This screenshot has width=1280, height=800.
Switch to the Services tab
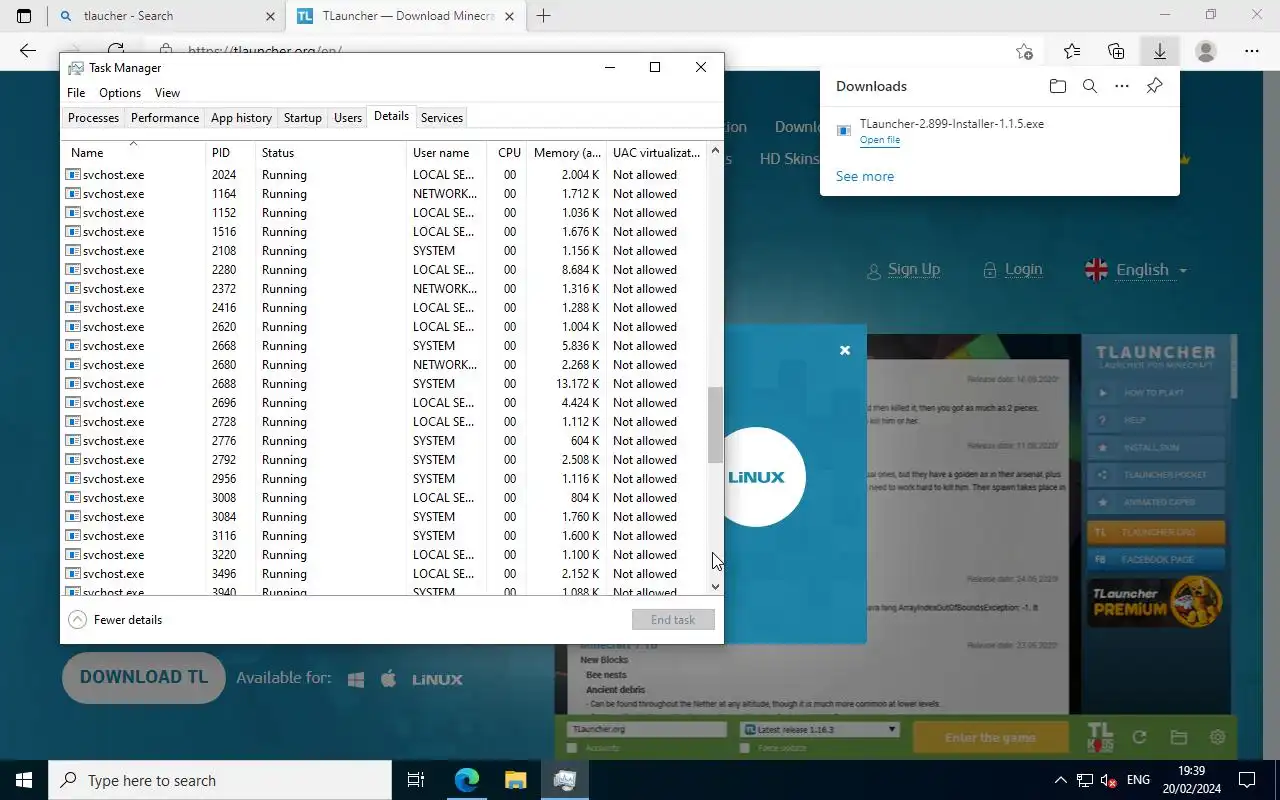coord(442,118)
